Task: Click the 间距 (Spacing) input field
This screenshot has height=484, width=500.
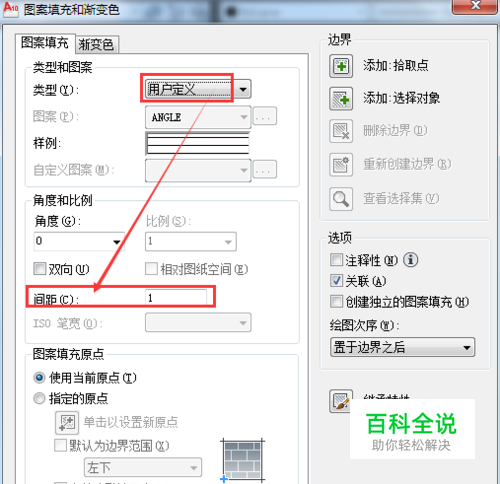Action: [176, 297]
